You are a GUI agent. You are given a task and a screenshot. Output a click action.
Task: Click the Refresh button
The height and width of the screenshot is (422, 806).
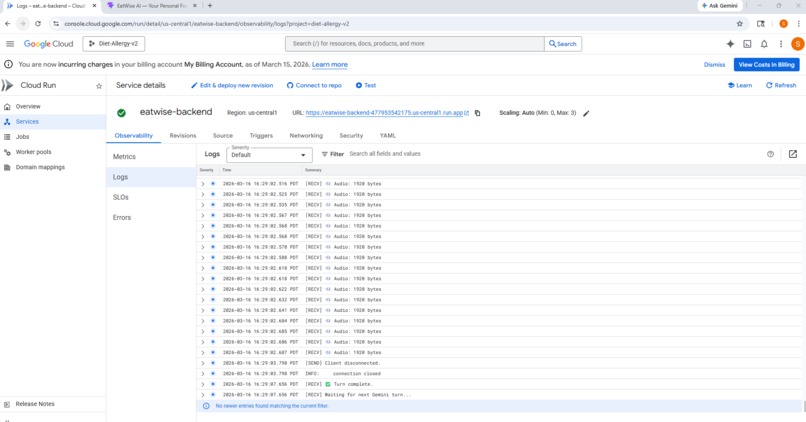(781, 85)
